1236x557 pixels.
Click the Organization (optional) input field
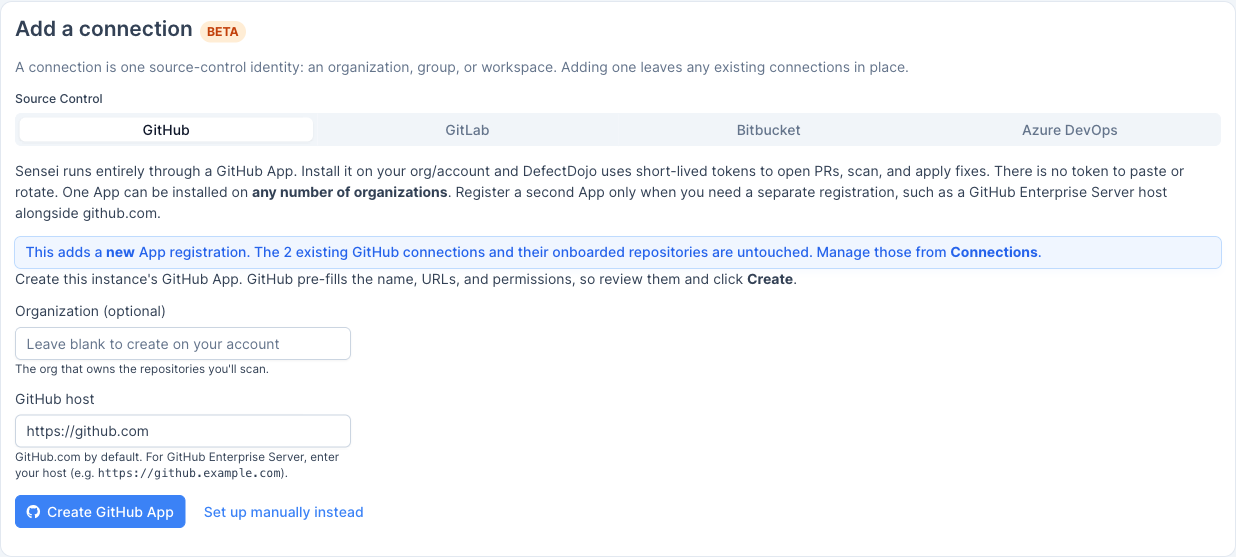click(x=183, y=344)
